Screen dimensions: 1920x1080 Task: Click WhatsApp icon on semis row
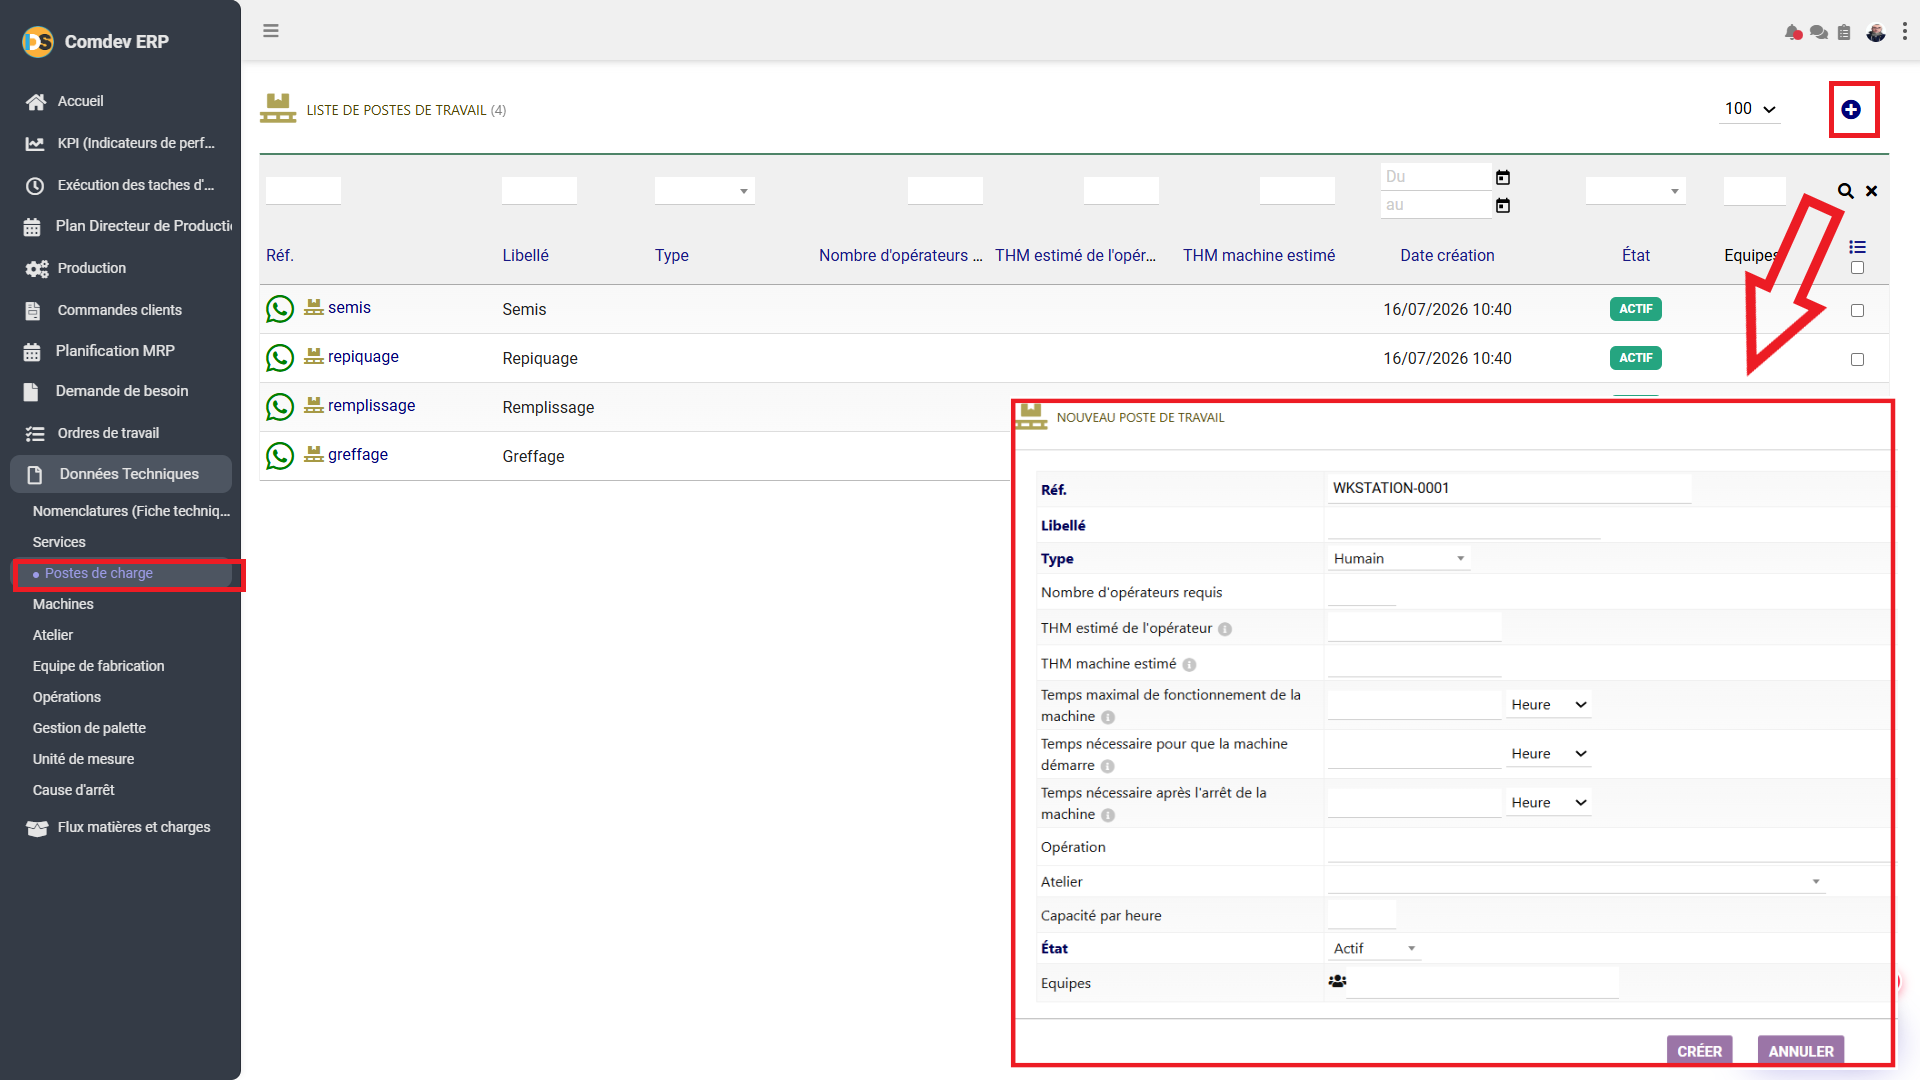click(280, 309)
